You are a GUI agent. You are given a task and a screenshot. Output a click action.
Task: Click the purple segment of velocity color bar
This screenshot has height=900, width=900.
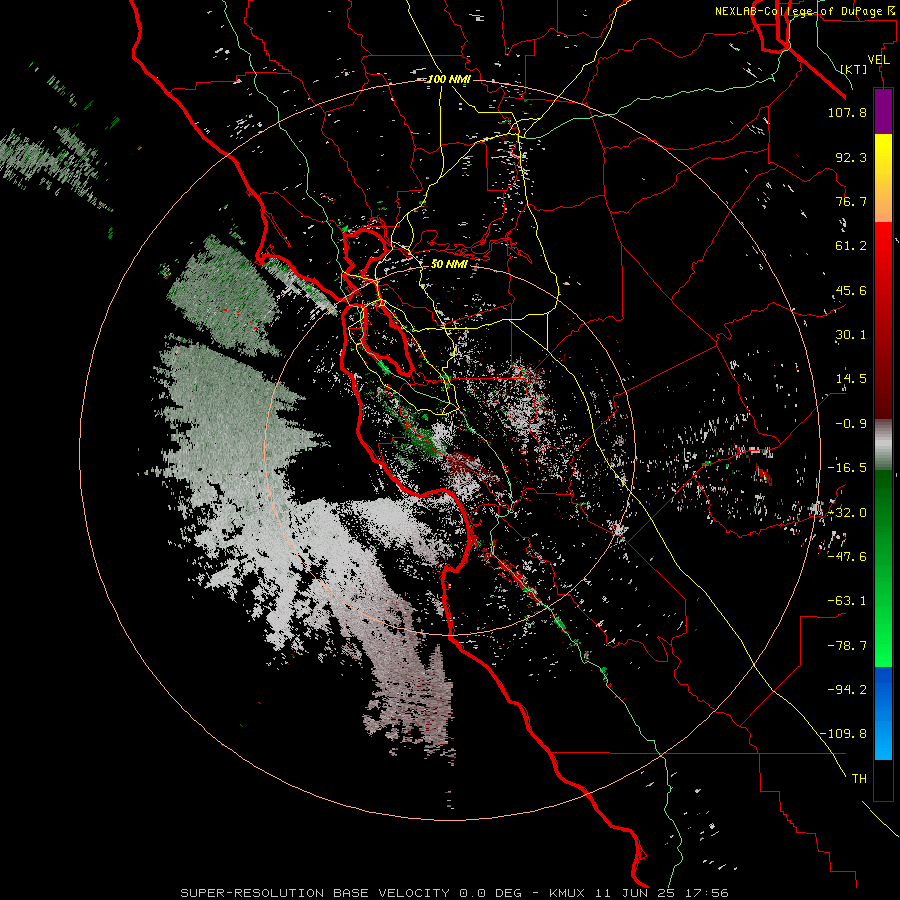[x=883, y=112]
